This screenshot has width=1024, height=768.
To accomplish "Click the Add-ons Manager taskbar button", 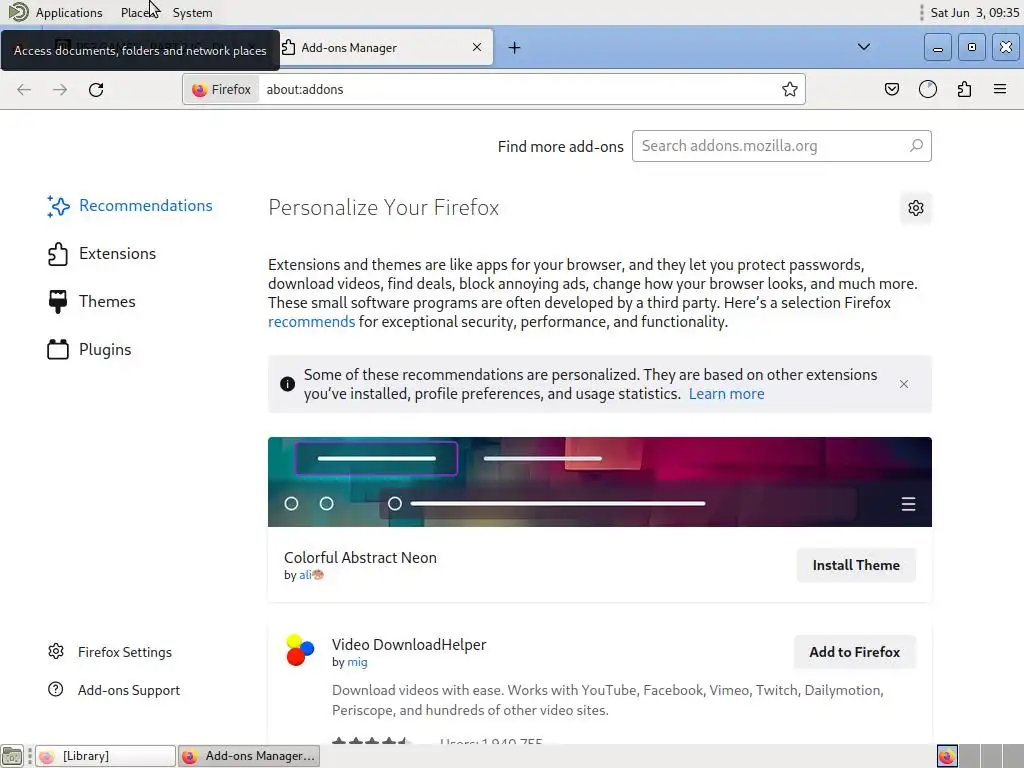I will pyautogui.click(x=249, y=756).
